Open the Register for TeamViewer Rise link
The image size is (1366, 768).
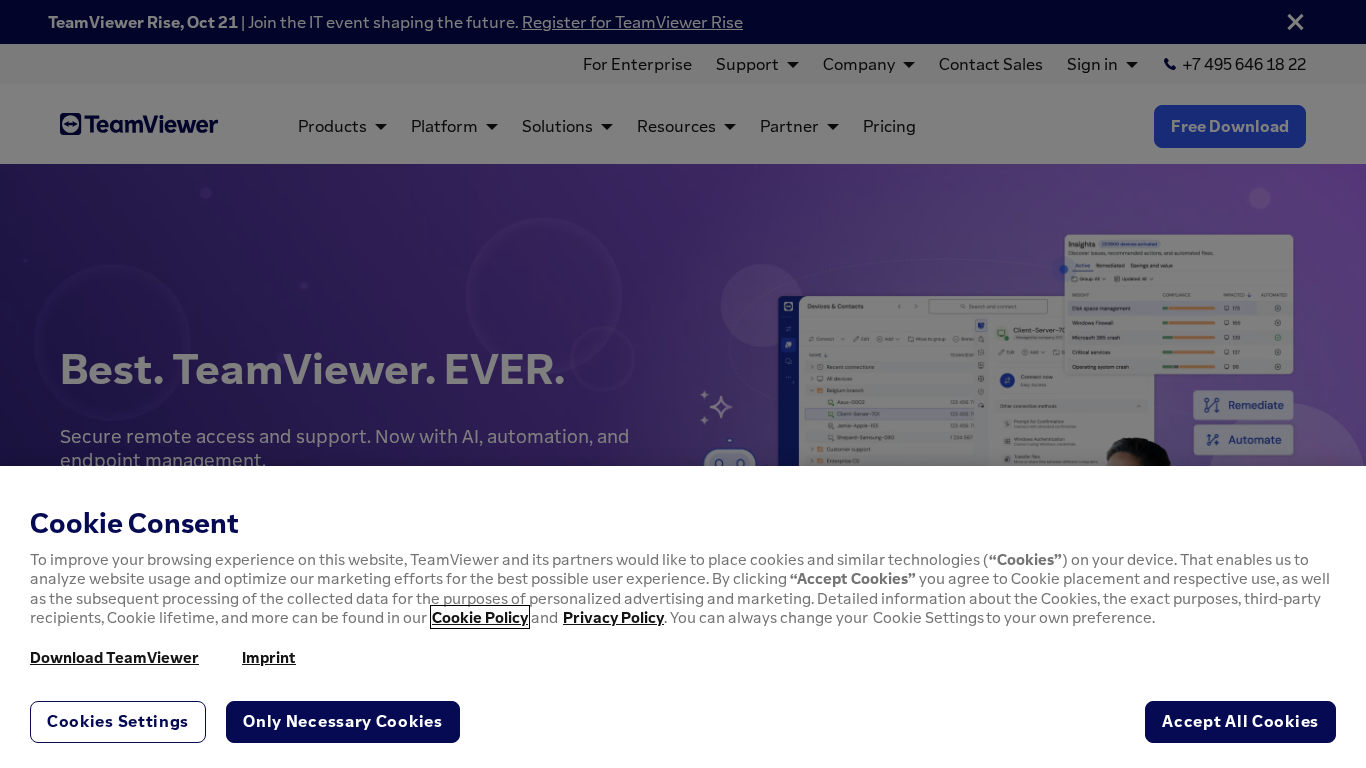(x=632, y=22)
